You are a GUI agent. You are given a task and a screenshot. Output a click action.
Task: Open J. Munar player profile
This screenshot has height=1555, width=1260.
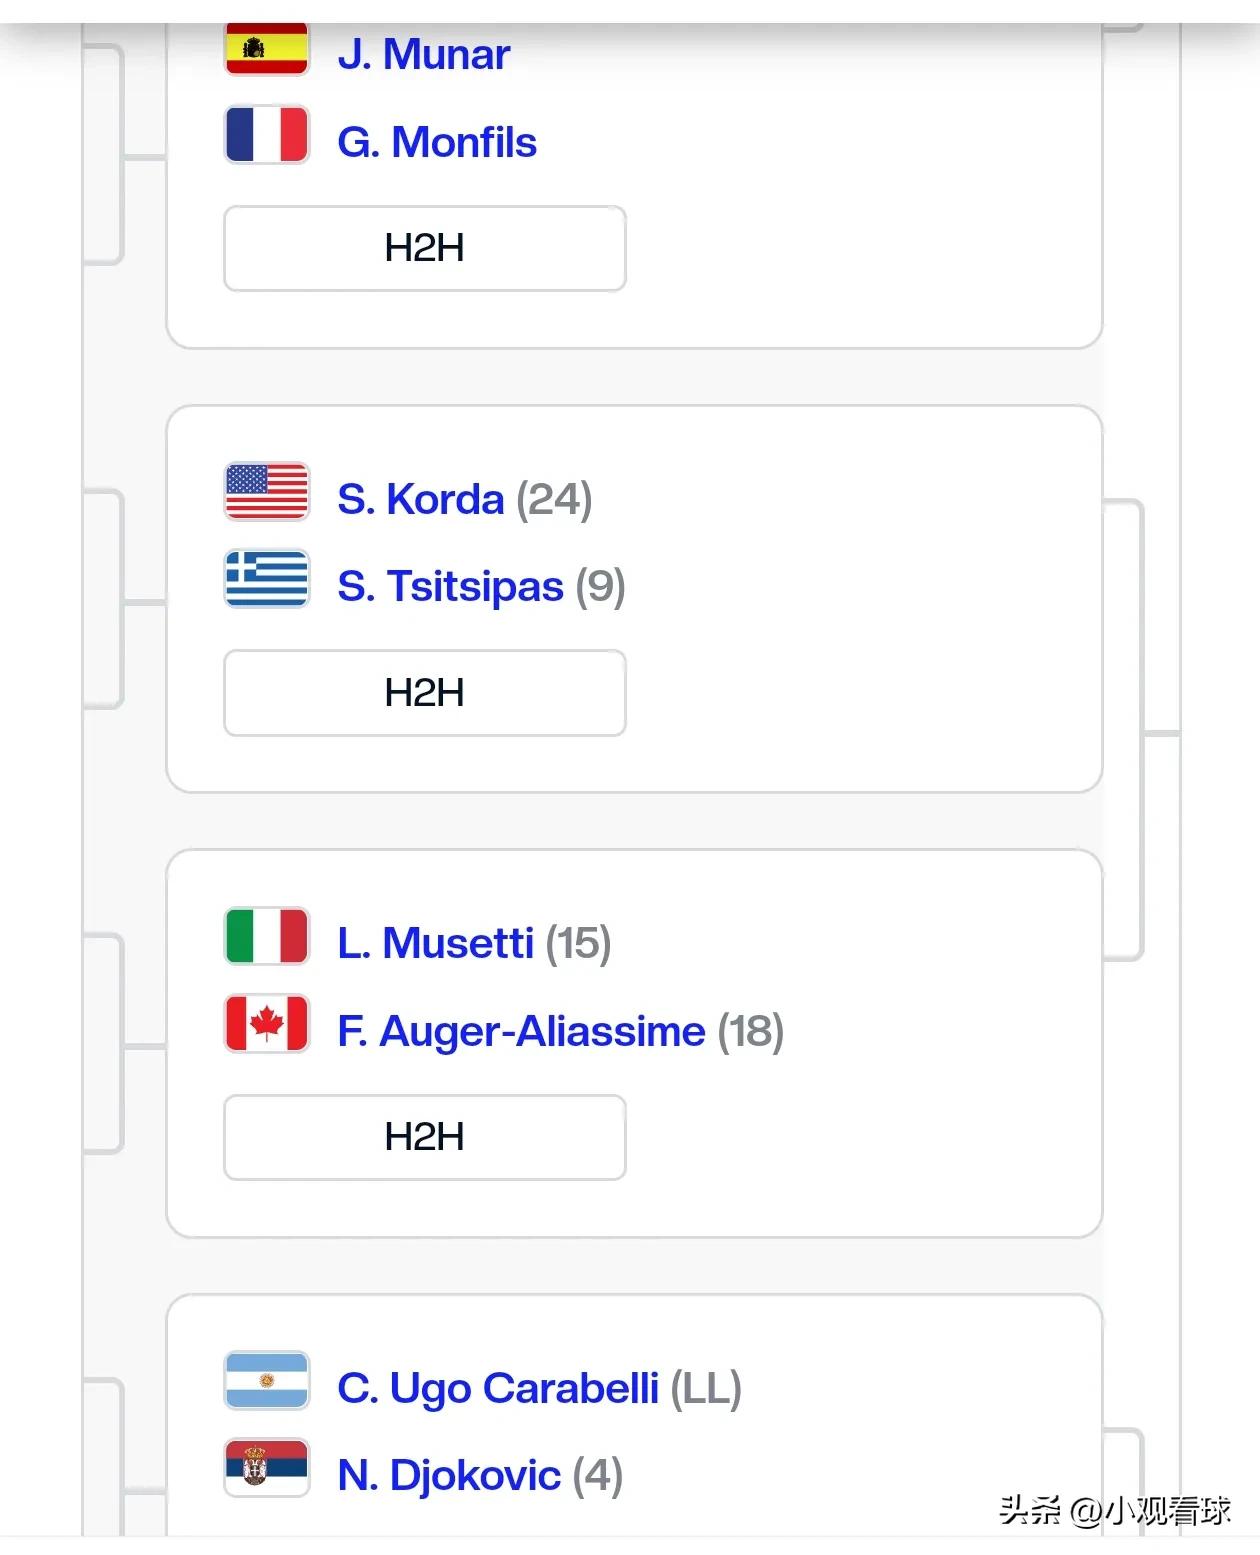[424, 54]
